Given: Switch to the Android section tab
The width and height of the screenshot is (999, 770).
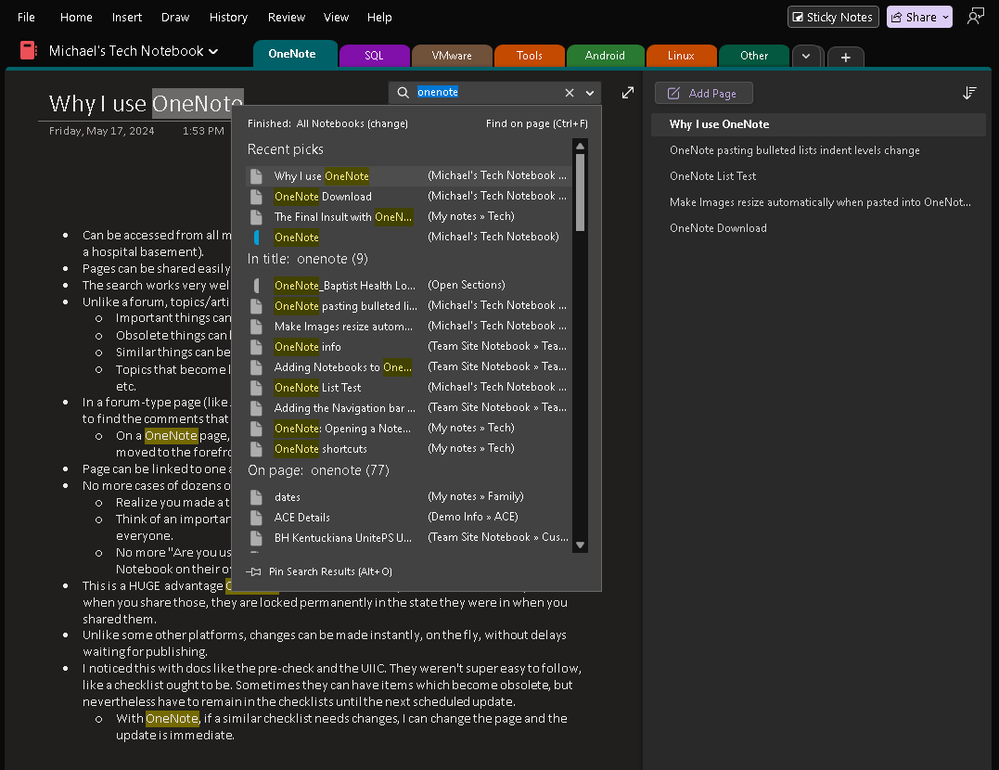Looking at the screenshot, I should pyautogui.click(x=605, y=56).
